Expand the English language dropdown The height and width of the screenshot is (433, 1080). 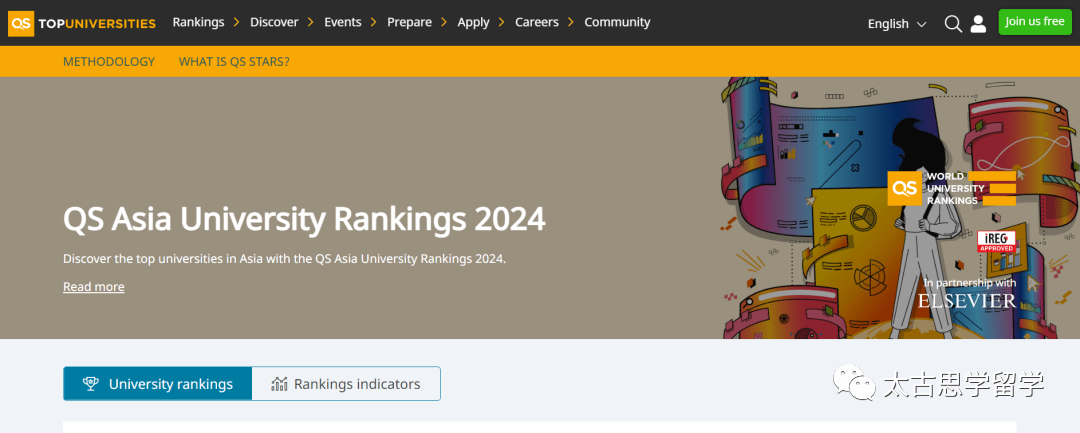click(897, 23)
